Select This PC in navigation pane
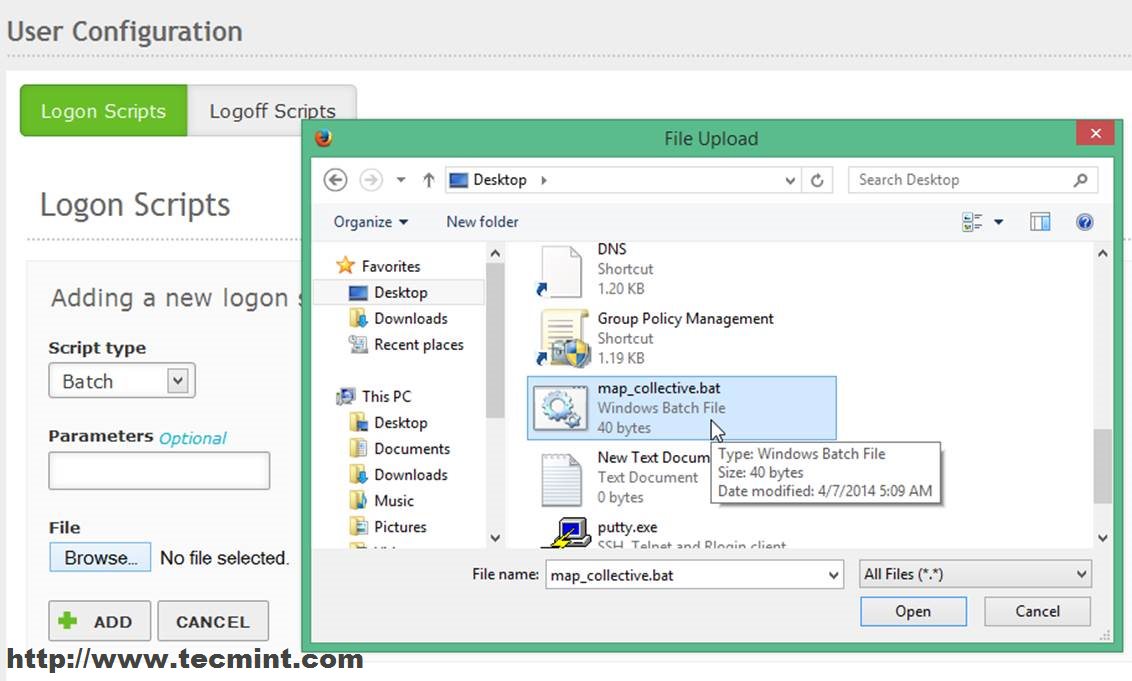The image size is (1132, 681). 374,396
